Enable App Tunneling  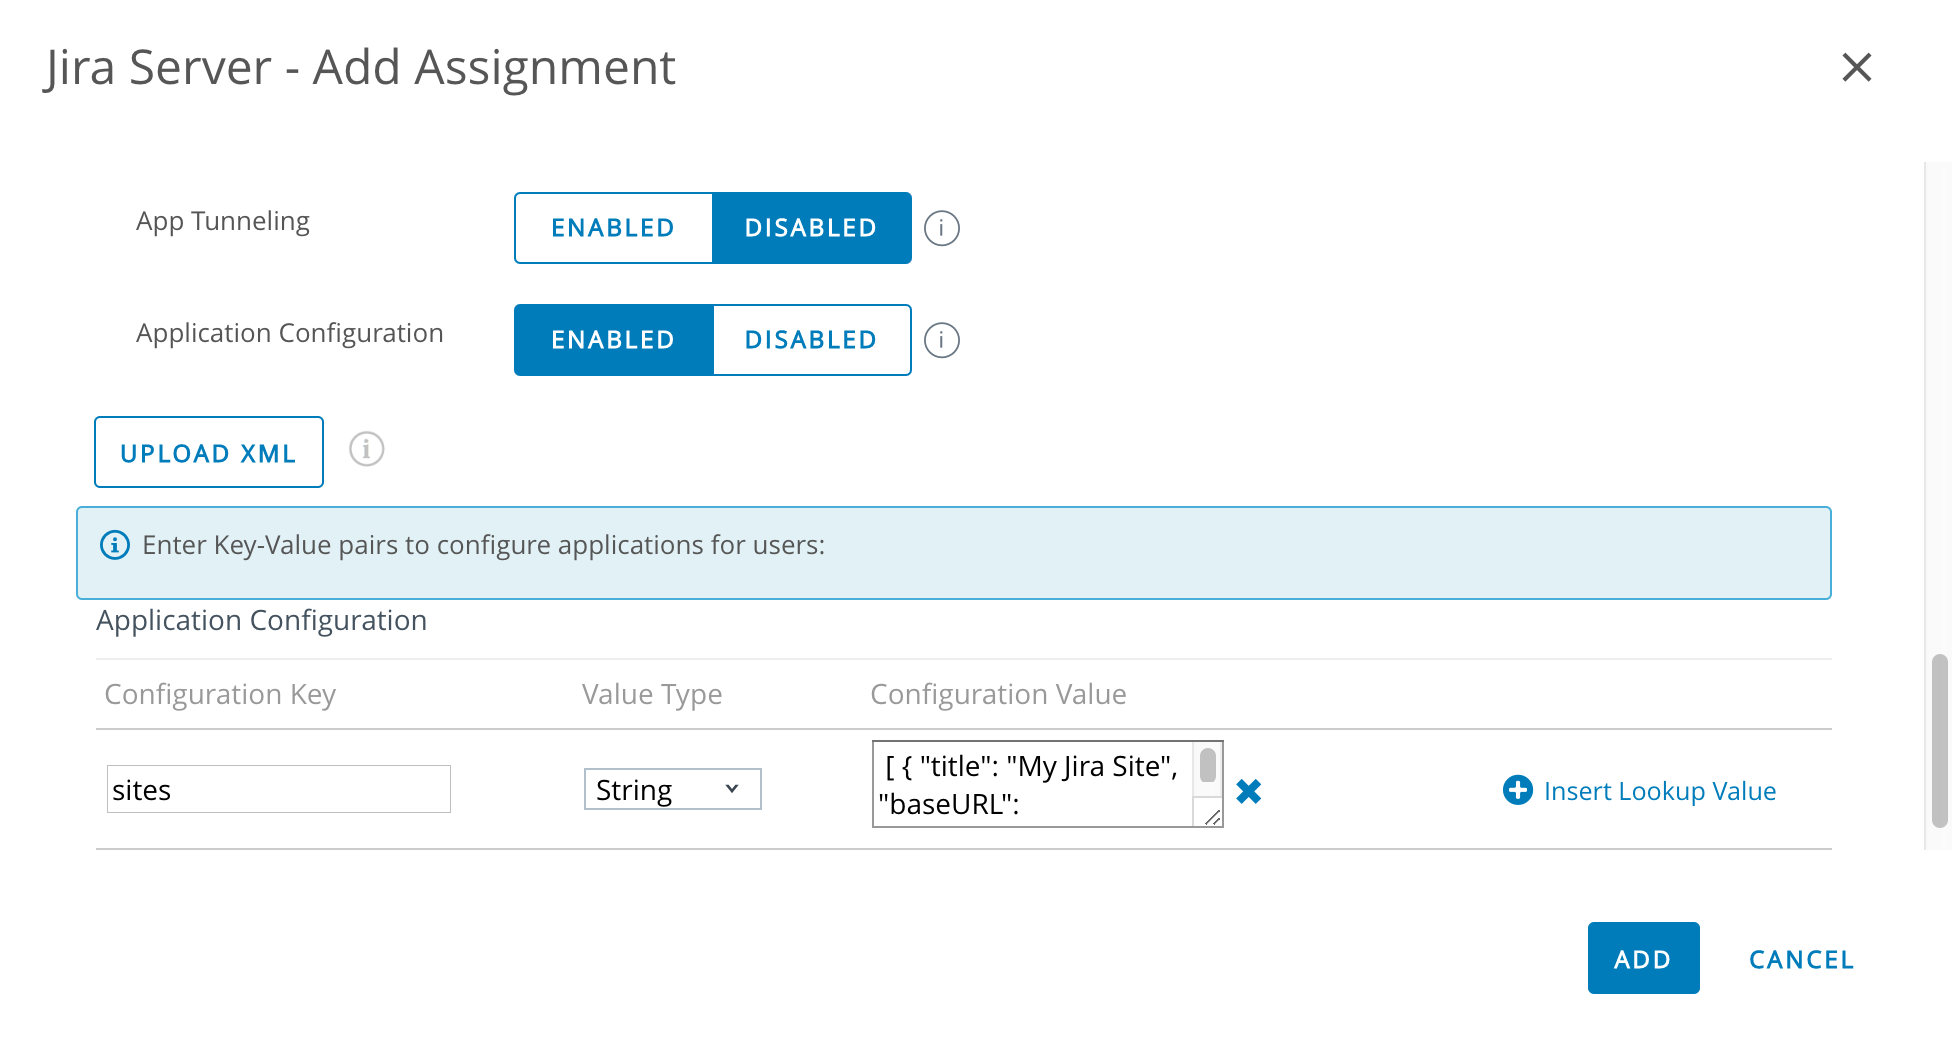(613, 228)
